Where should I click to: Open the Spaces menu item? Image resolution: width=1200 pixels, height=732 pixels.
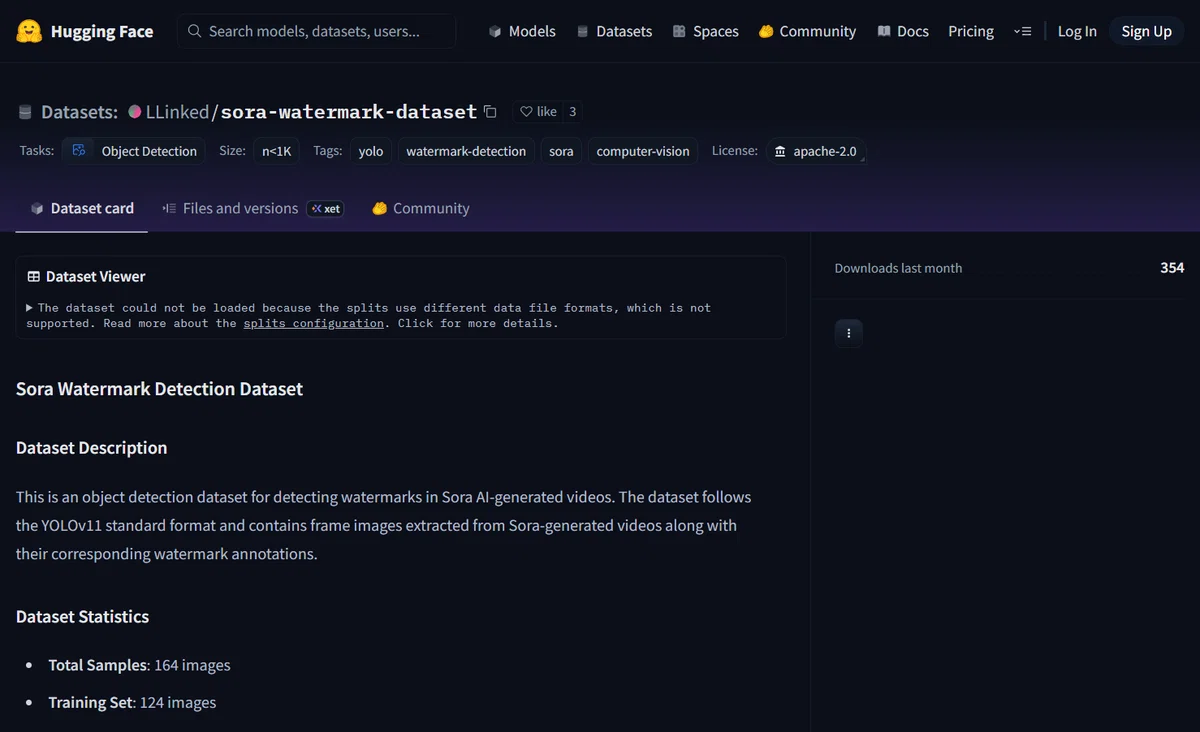tap(706, 31)
